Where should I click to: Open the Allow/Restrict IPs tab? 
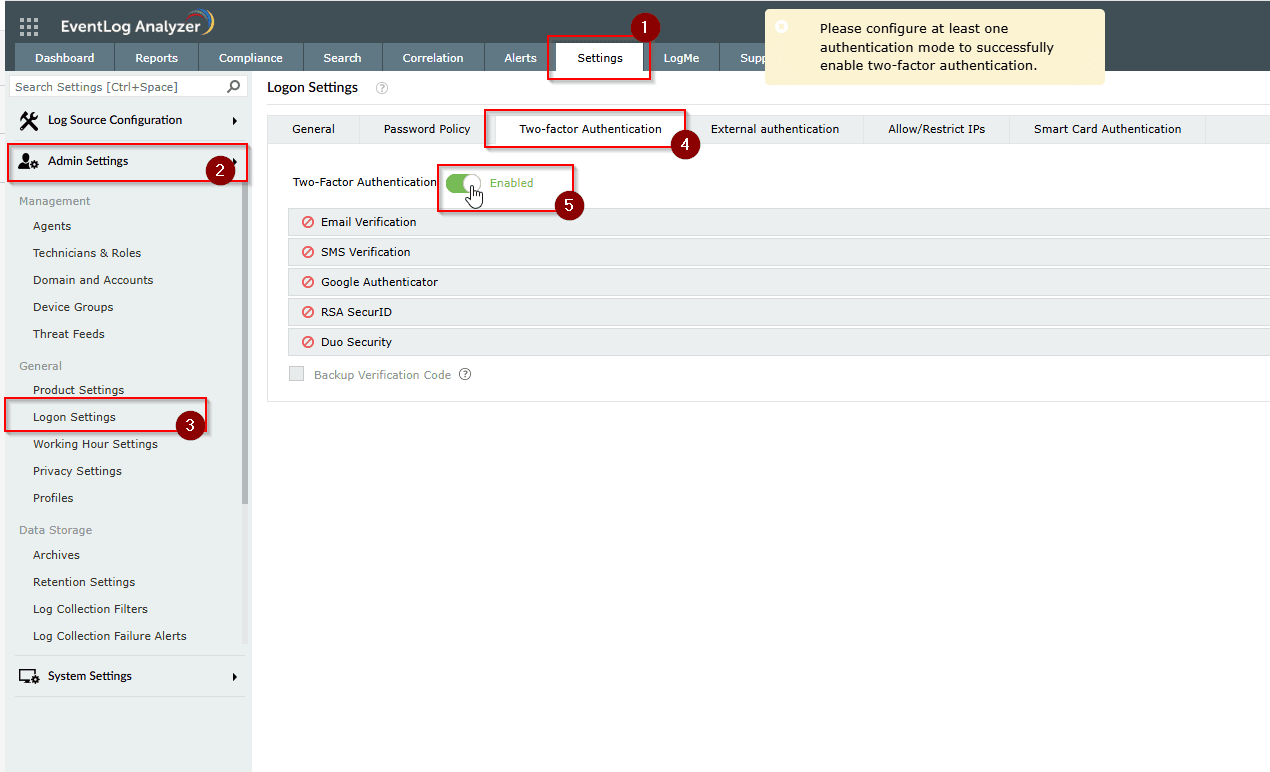[937, 129]
